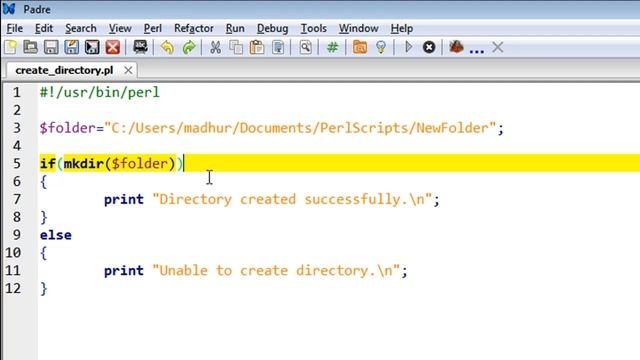Click the mkdir($folder) call
640x360 pixels.
click(119, 164)
